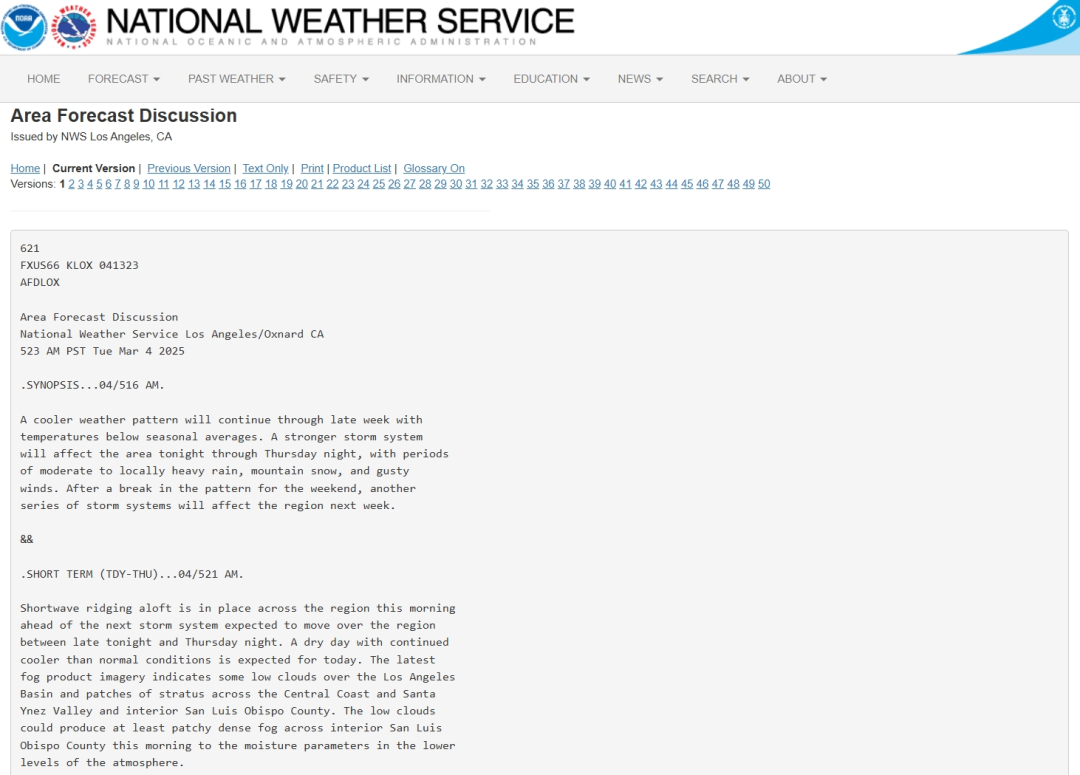
Task: Open version 45 of the discussion
Action: point(687,184)
